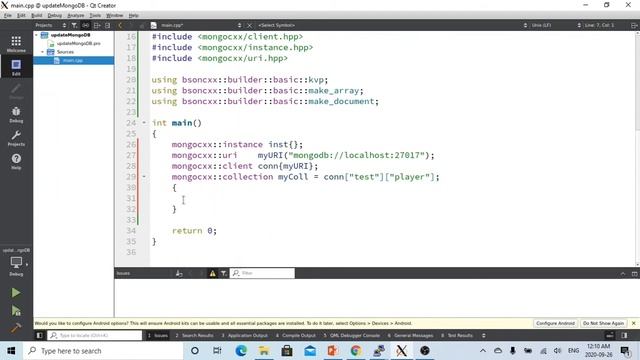Open the Build menu
The height and width of the screenshot is (360, 640).
tap(37, 16)
